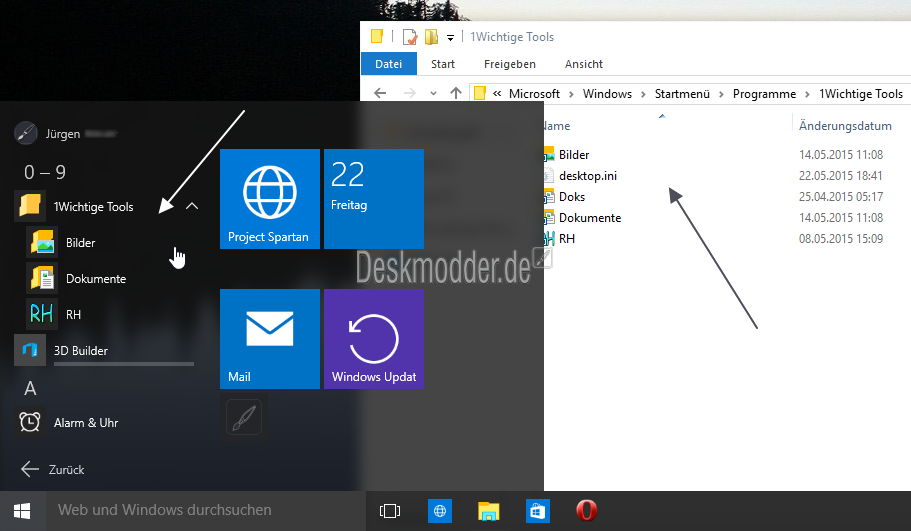Click the date 08.05.2015 15:09
This screenshot has height=531, width=911.
(840, 238)
